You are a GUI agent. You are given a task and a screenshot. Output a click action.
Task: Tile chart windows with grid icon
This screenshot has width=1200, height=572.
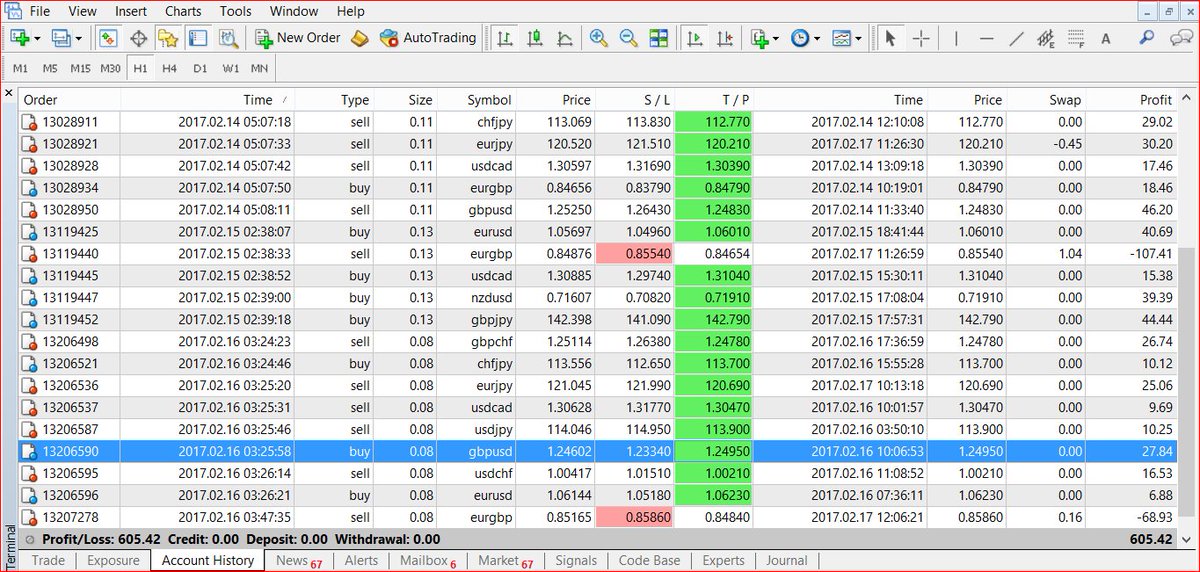pos(658,38)
